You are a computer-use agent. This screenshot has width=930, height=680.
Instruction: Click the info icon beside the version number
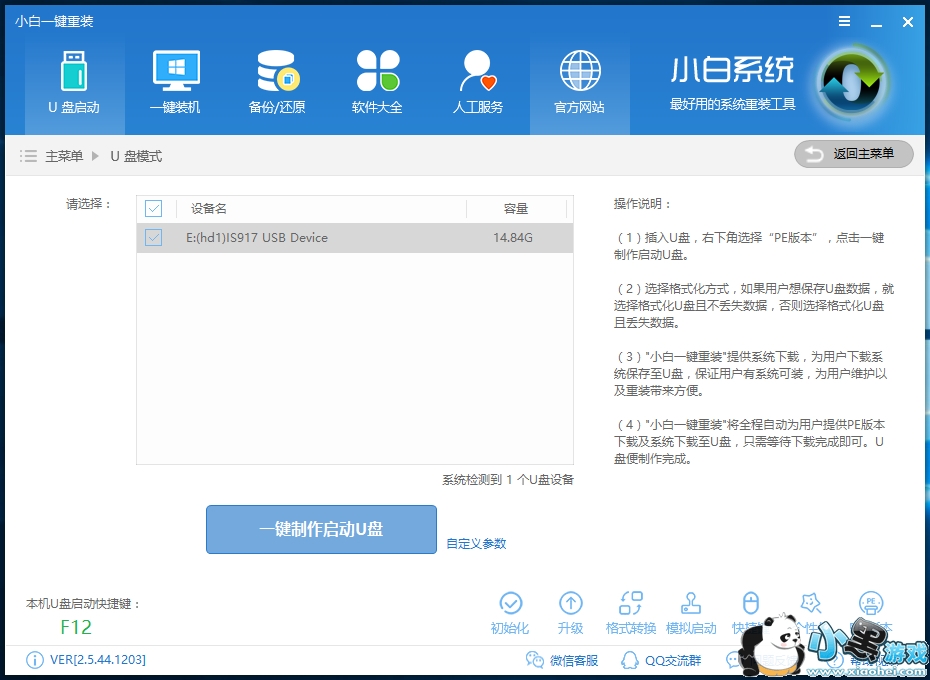tap(34, 660)
